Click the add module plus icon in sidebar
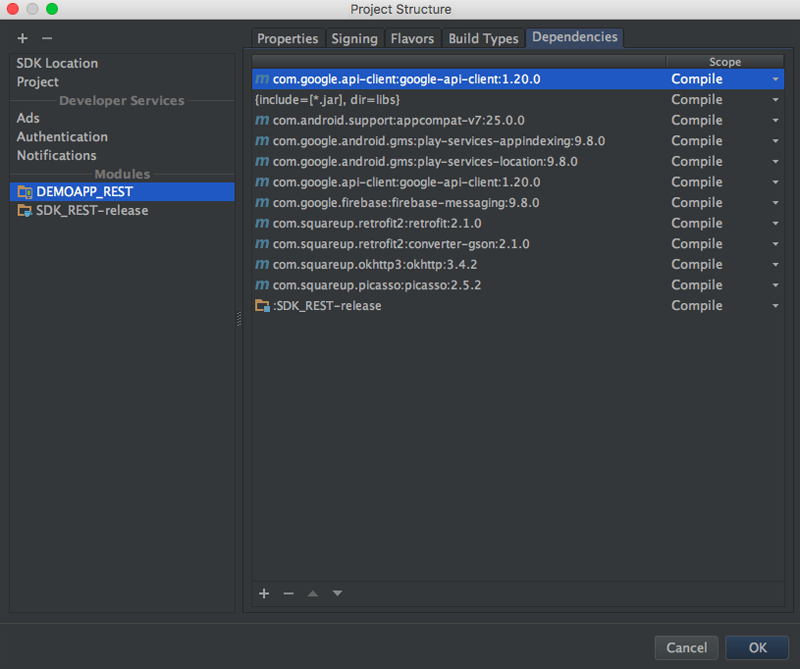This screenshot has height=669, width=800. tap(22, 38)
